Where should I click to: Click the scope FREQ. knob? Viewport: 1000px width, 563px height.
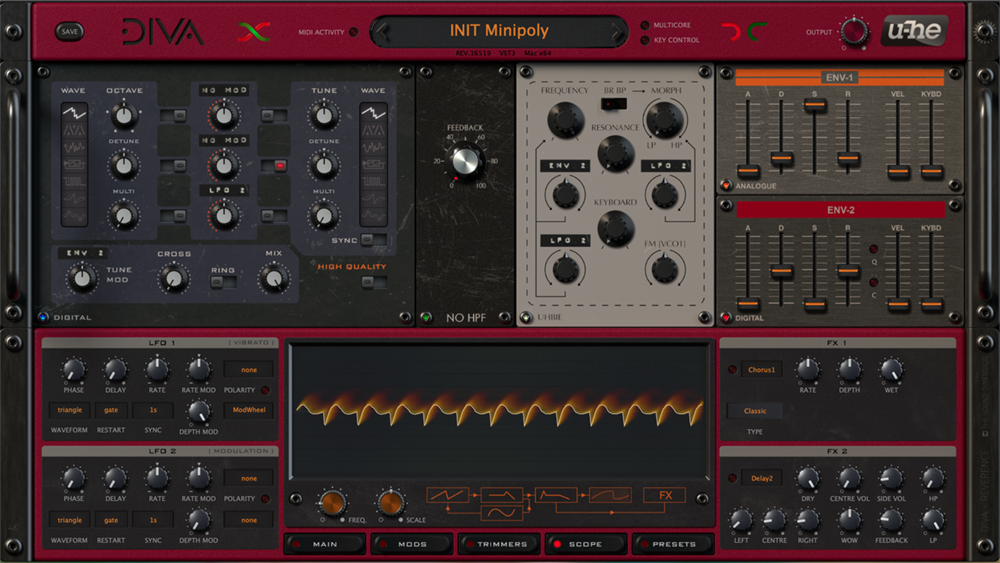tap(332, 503)
